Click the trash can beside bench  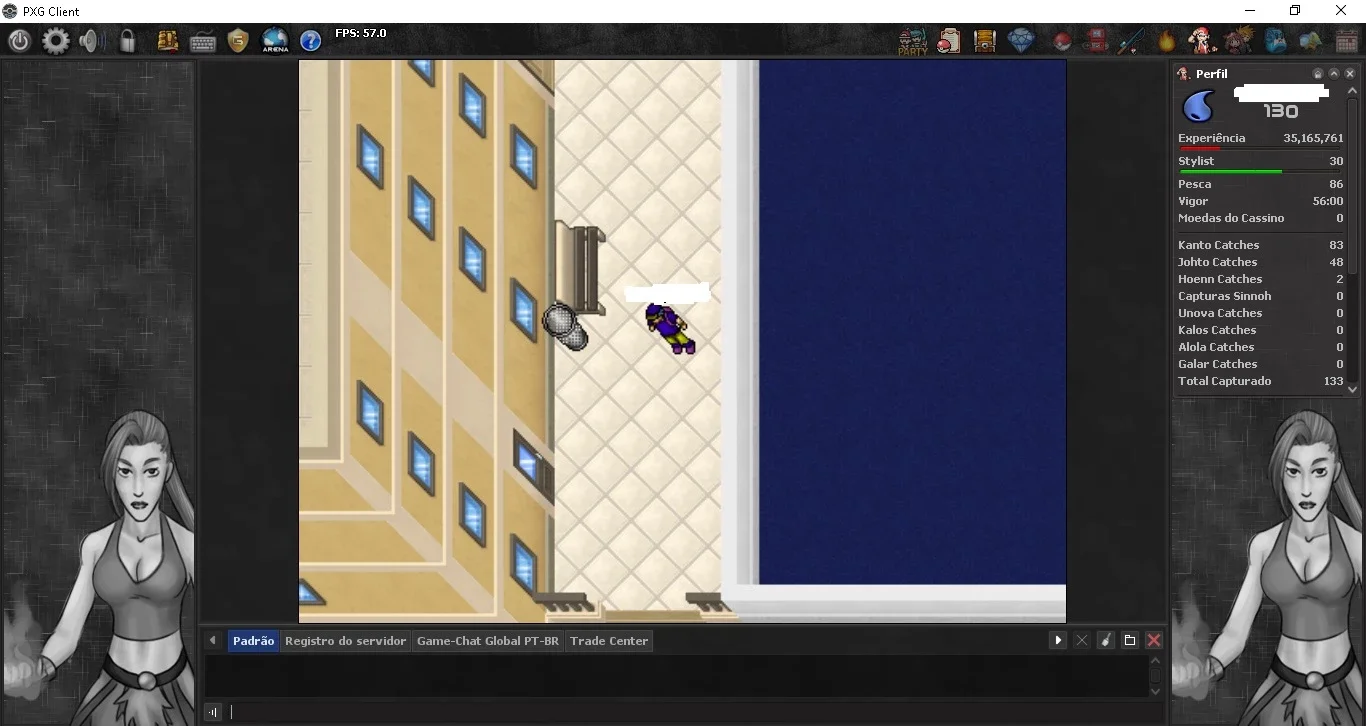point(566,327)
